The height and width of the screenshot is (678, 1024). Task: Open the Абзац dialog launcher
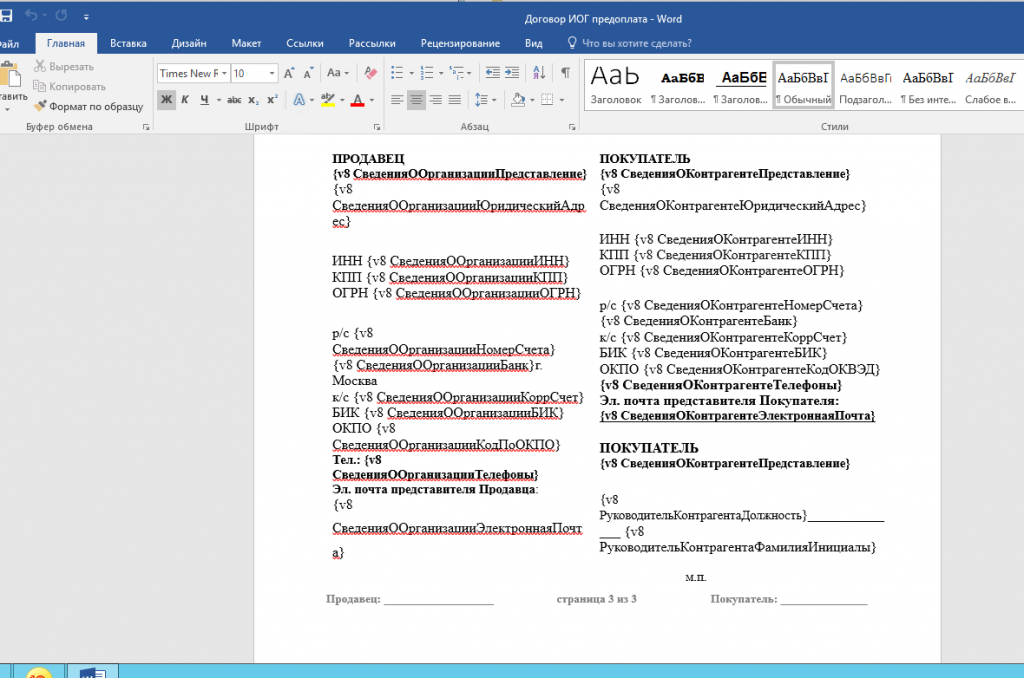pyautogui.click(x=572, y=127)
